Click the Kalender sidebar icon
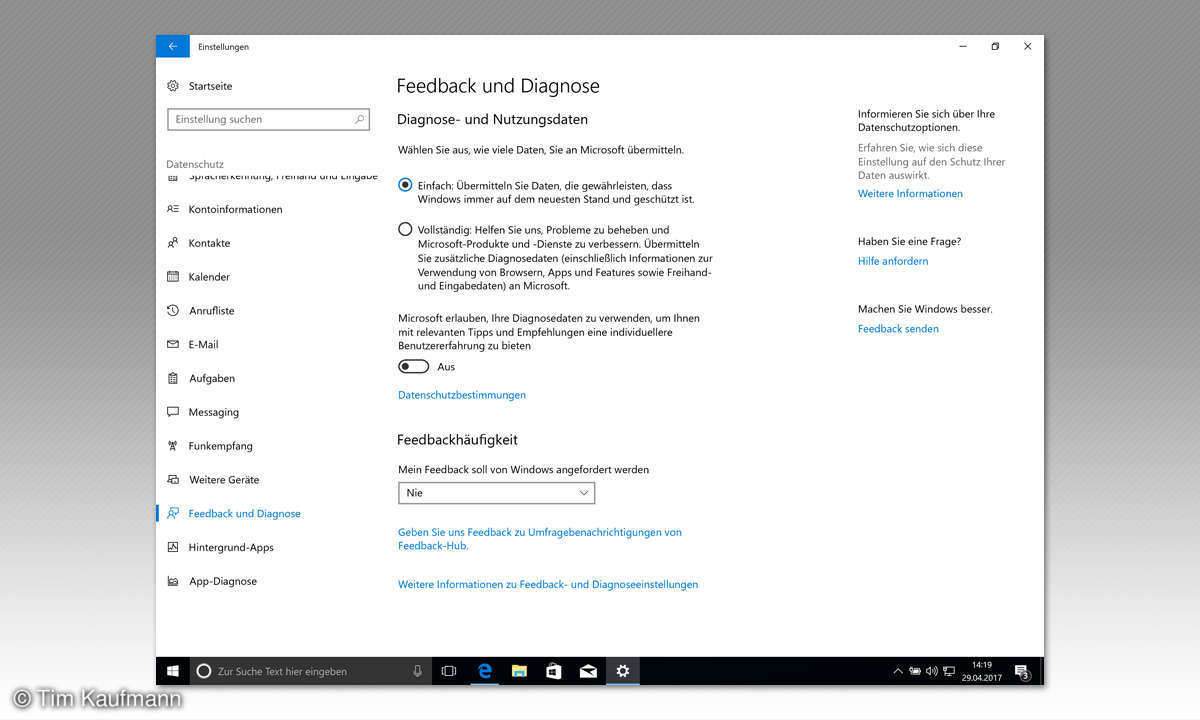The image size is (1200, 720). [x=173, y=277]
